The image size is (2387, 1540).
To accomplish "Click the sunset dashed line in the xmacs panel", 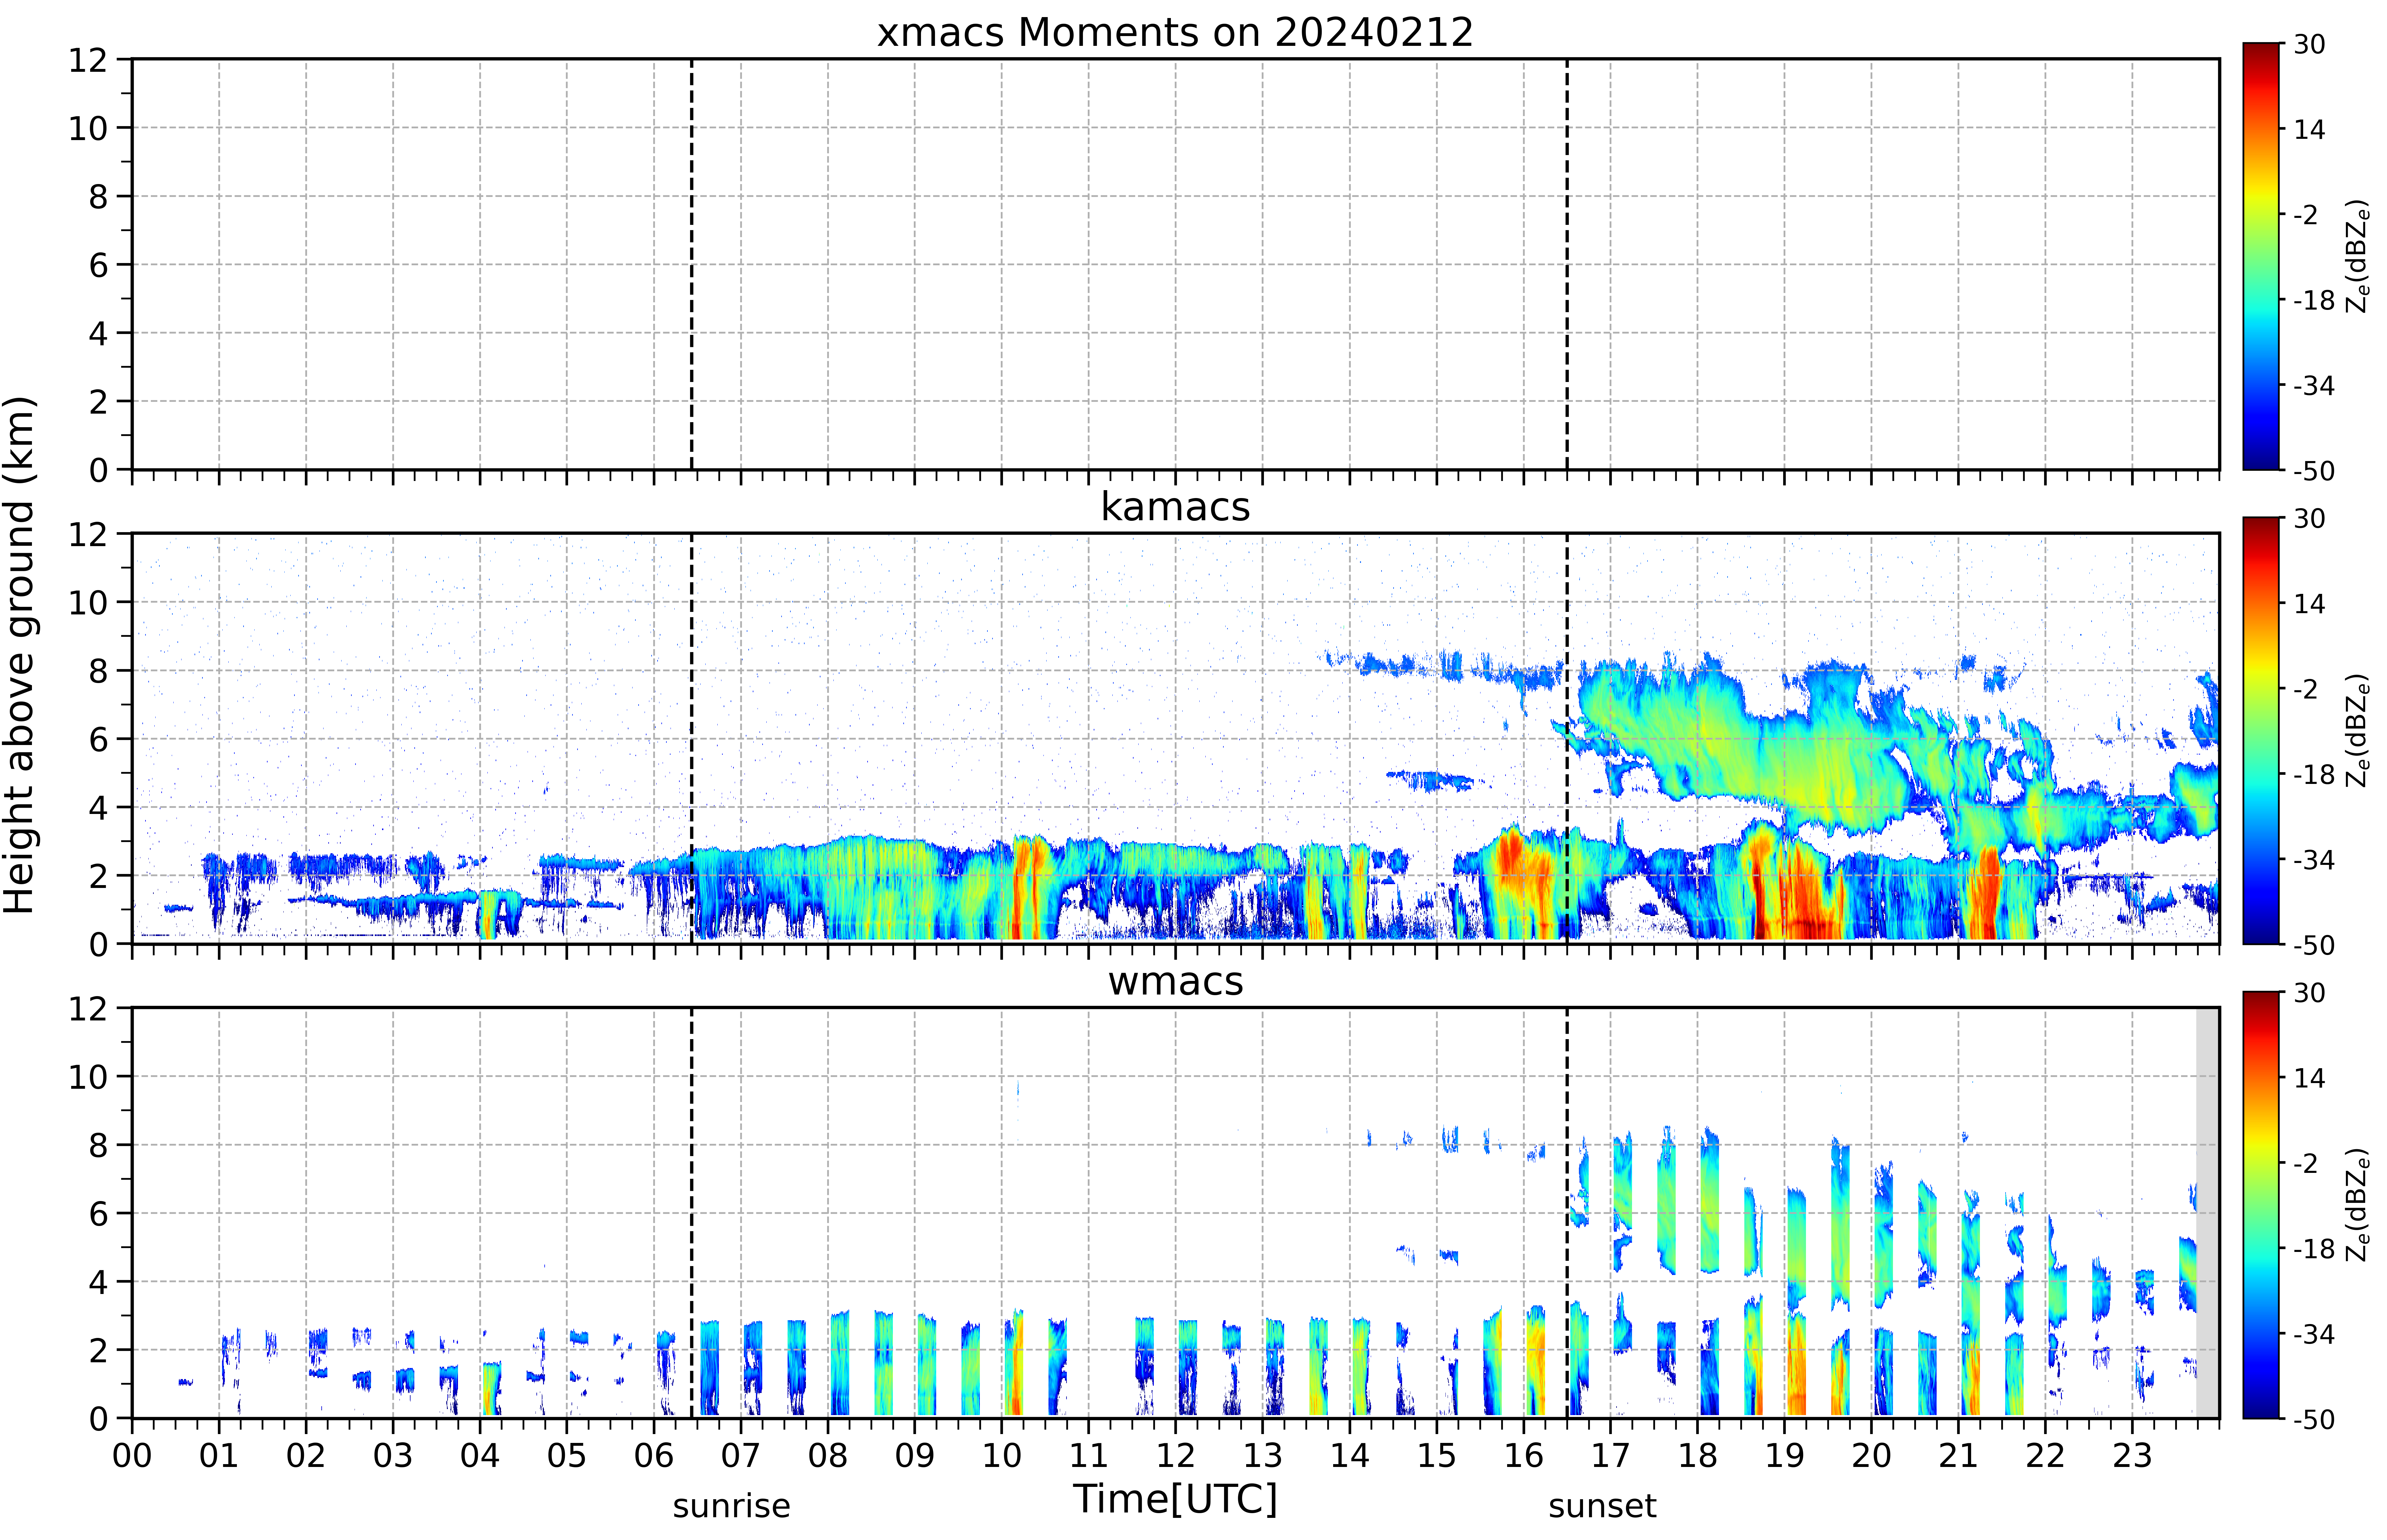I will click(1566, 264).
